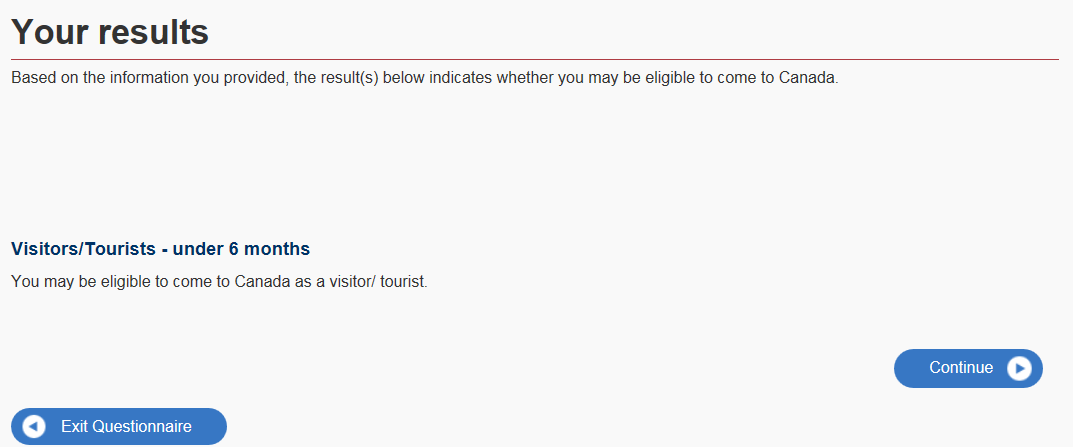Click the "Your results" page heading
This screenshot has height=447, width=1073.
[110, 32]
